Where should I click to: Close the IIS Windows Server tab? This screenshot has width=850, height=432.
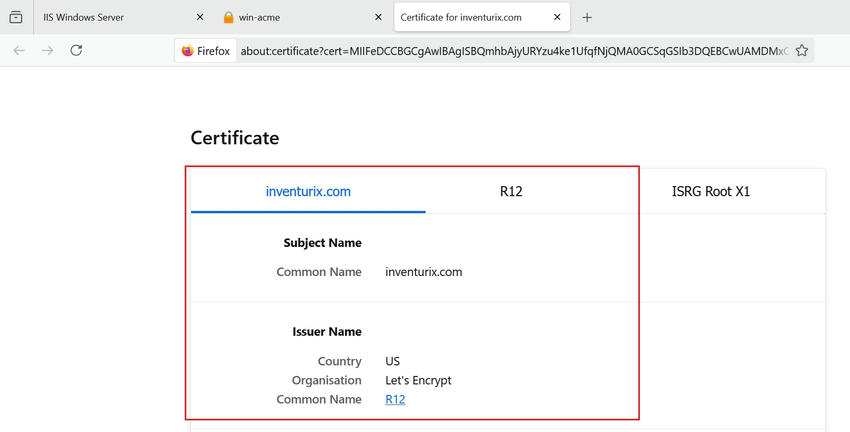pyautogui.click(x=200, y=17)
